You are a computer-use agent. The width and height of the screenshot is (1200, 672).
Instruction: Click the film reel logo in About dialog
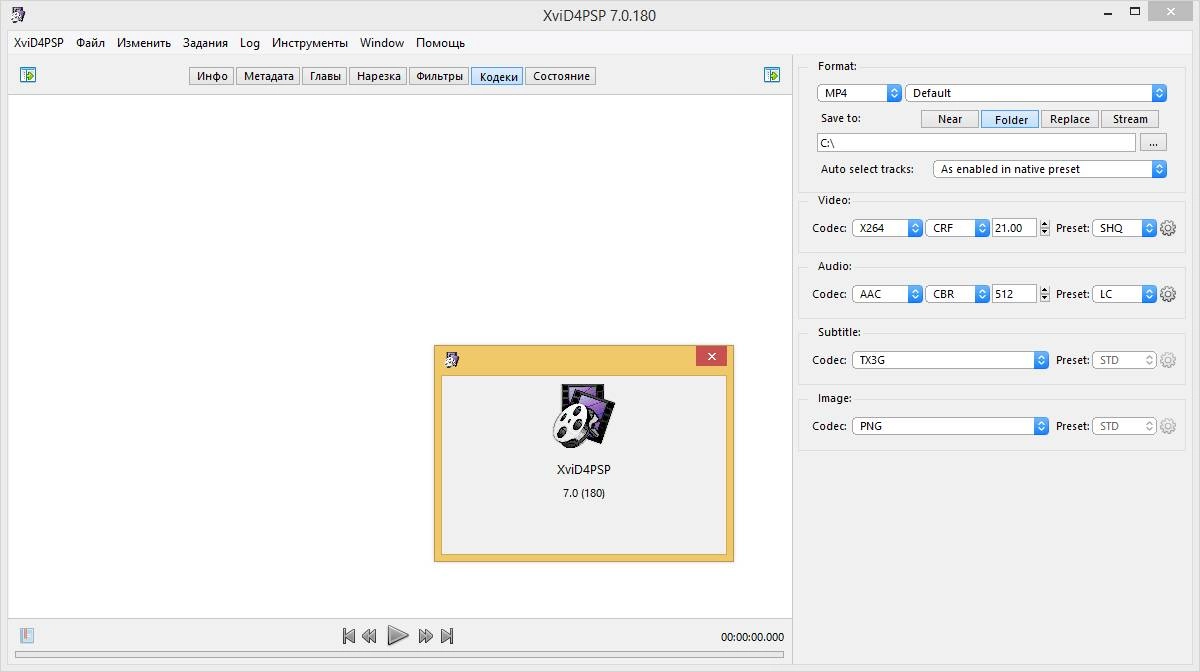(x=583, y=415)
